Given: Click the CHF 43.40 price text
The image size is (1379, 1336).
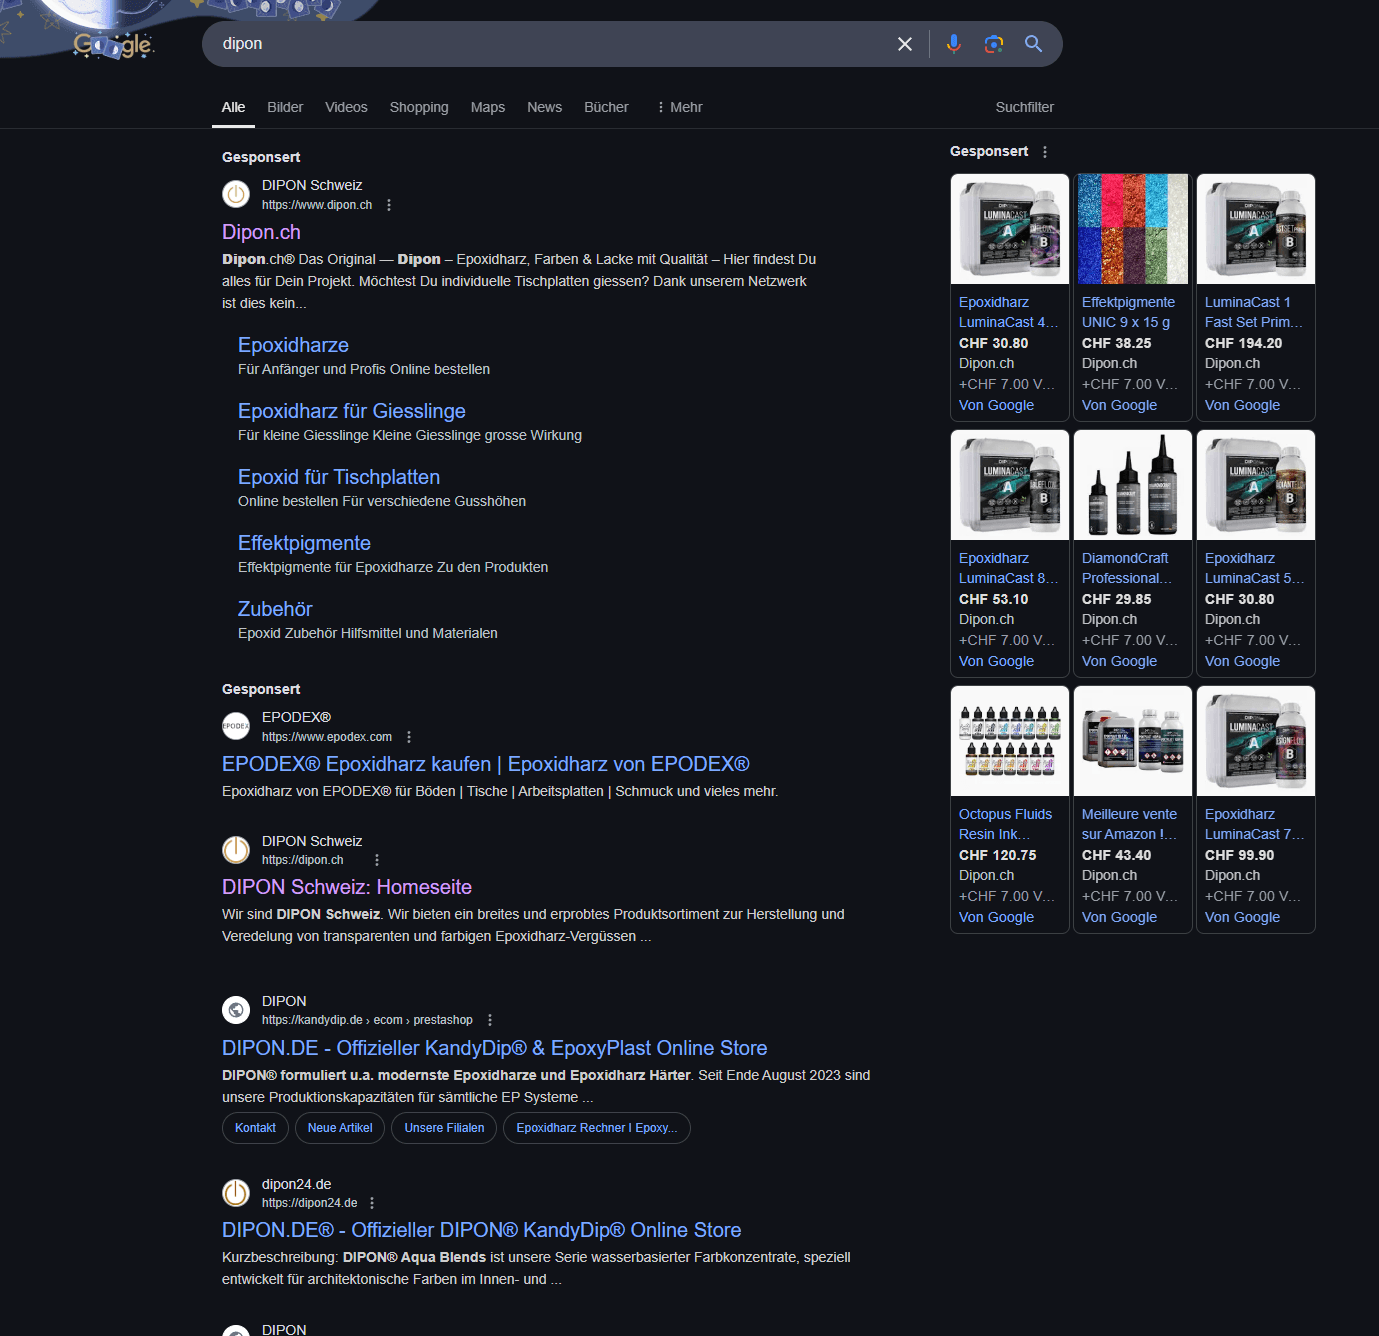Looking at the screenshot, I should pos(1116,855).
